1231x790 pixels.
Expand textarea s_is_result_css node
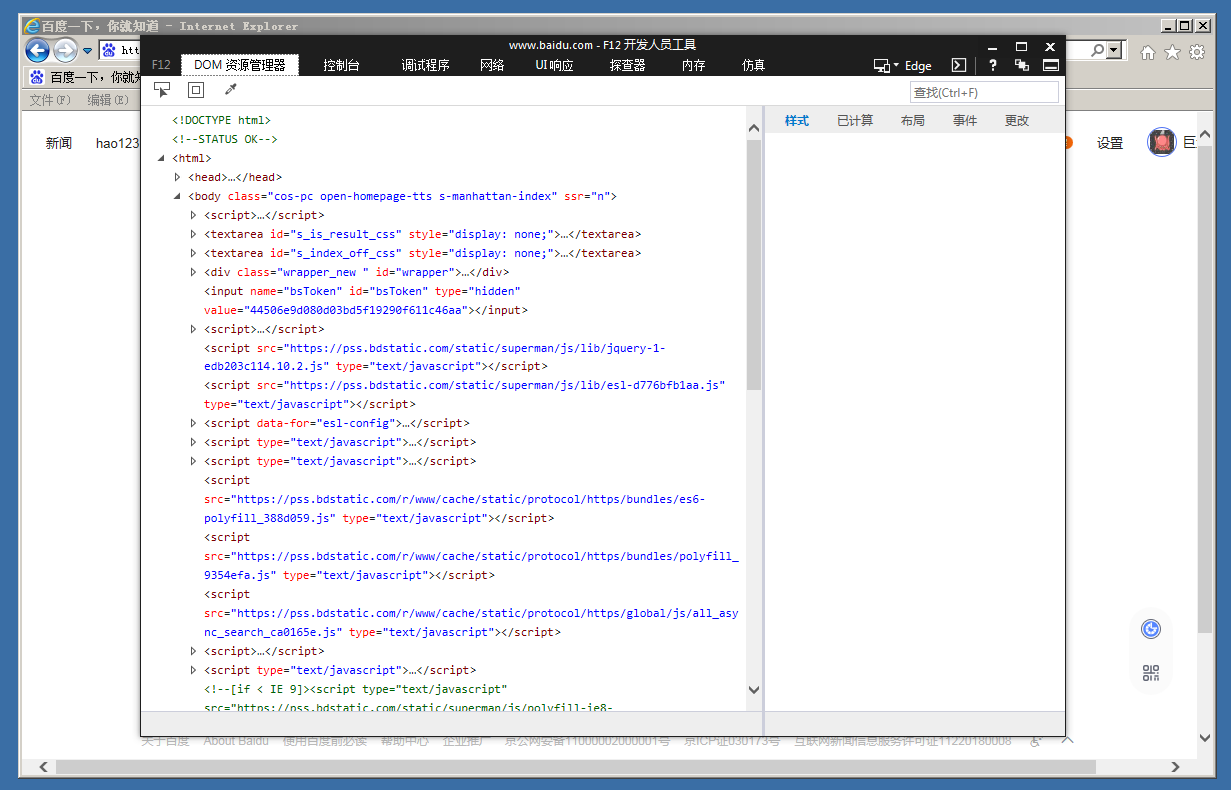tap(194, 234)
